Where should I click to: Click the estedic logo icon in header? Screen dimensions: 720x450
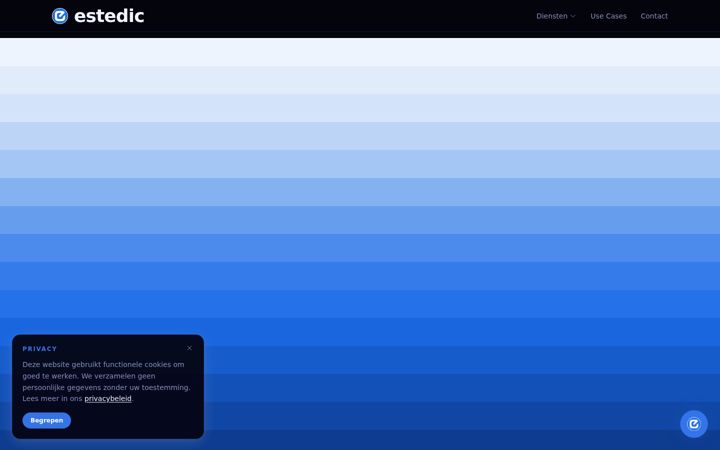60,16
